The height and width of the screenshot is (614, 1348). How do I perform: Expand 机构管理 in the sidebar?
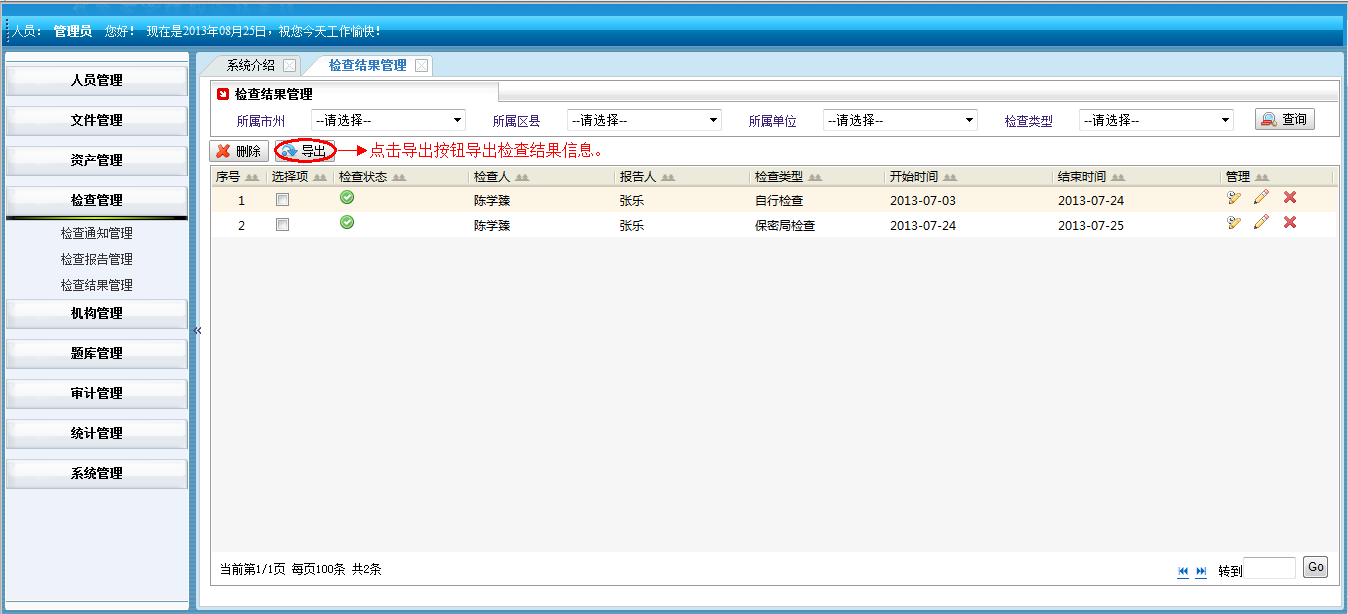coord(97,314)
